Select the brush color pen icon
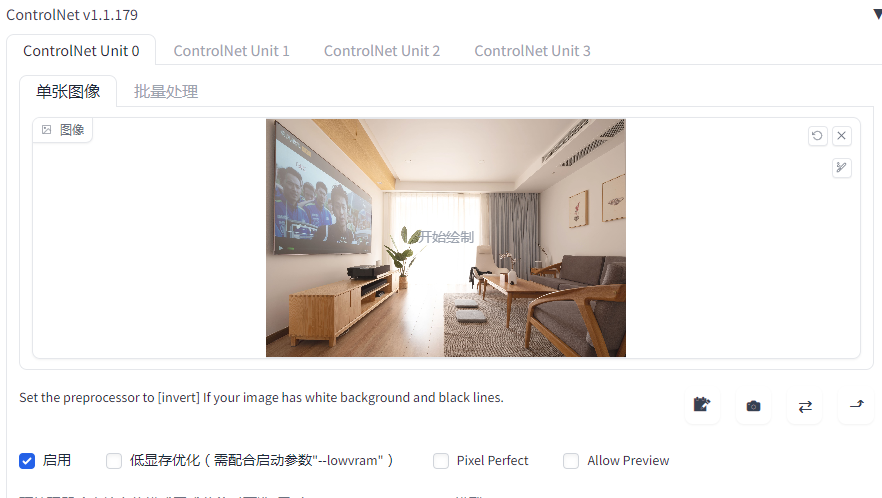 click(x=842, y=168)
